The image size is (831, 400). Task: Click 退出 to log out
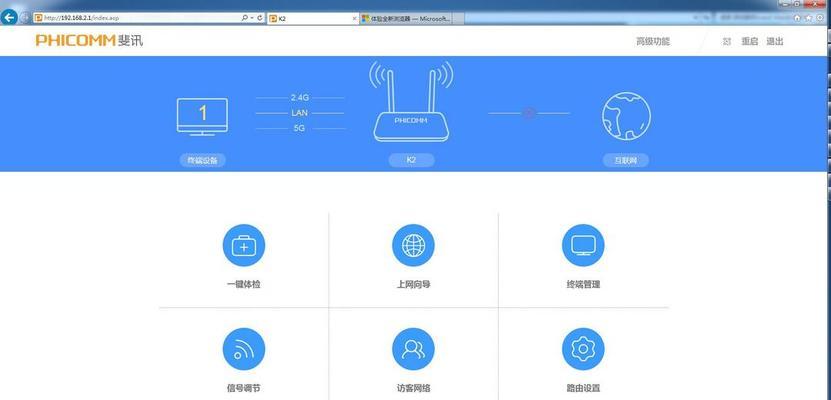pos(775,41)
